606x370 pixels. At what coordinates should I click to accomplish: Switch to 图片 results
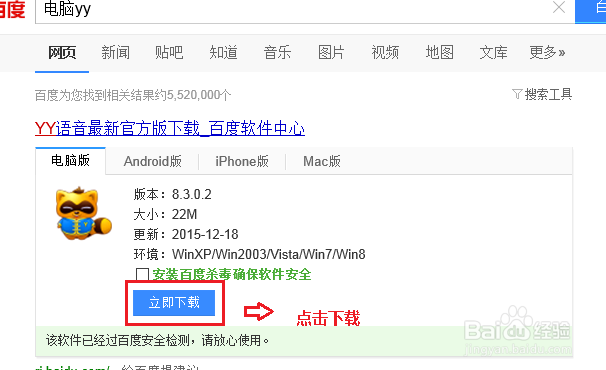(x=331, y=53)
